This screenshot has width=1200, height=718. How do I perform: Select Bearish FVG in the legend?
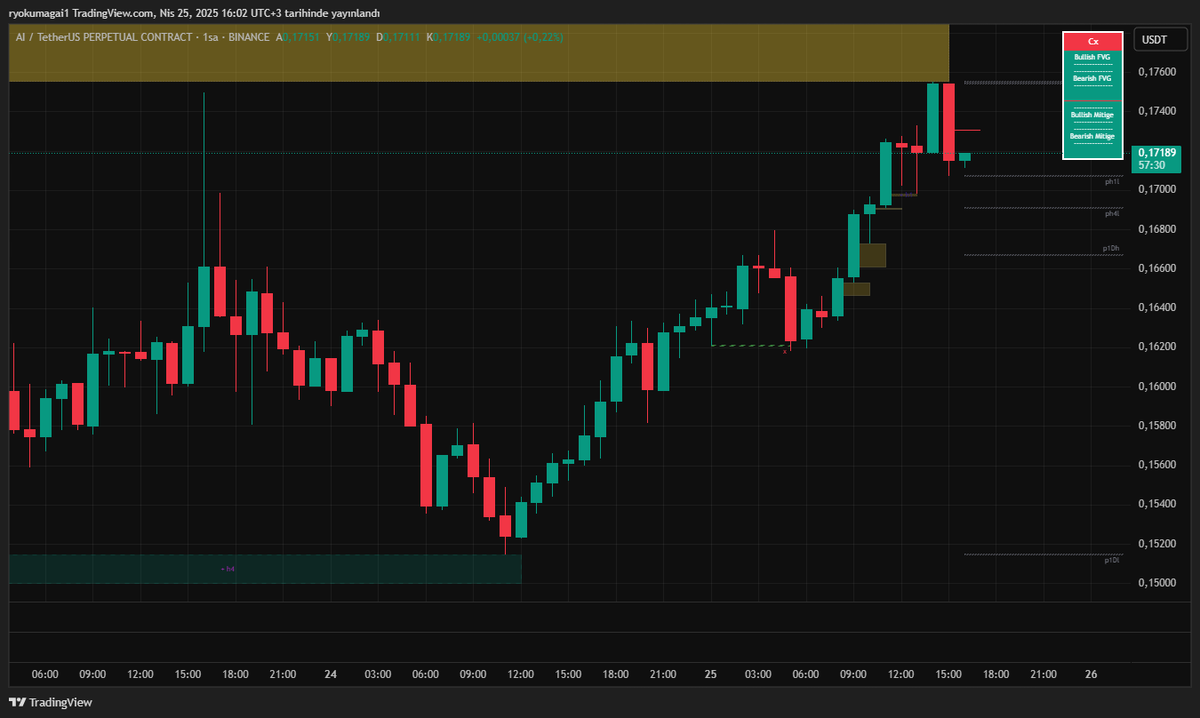coord(1092,77)
